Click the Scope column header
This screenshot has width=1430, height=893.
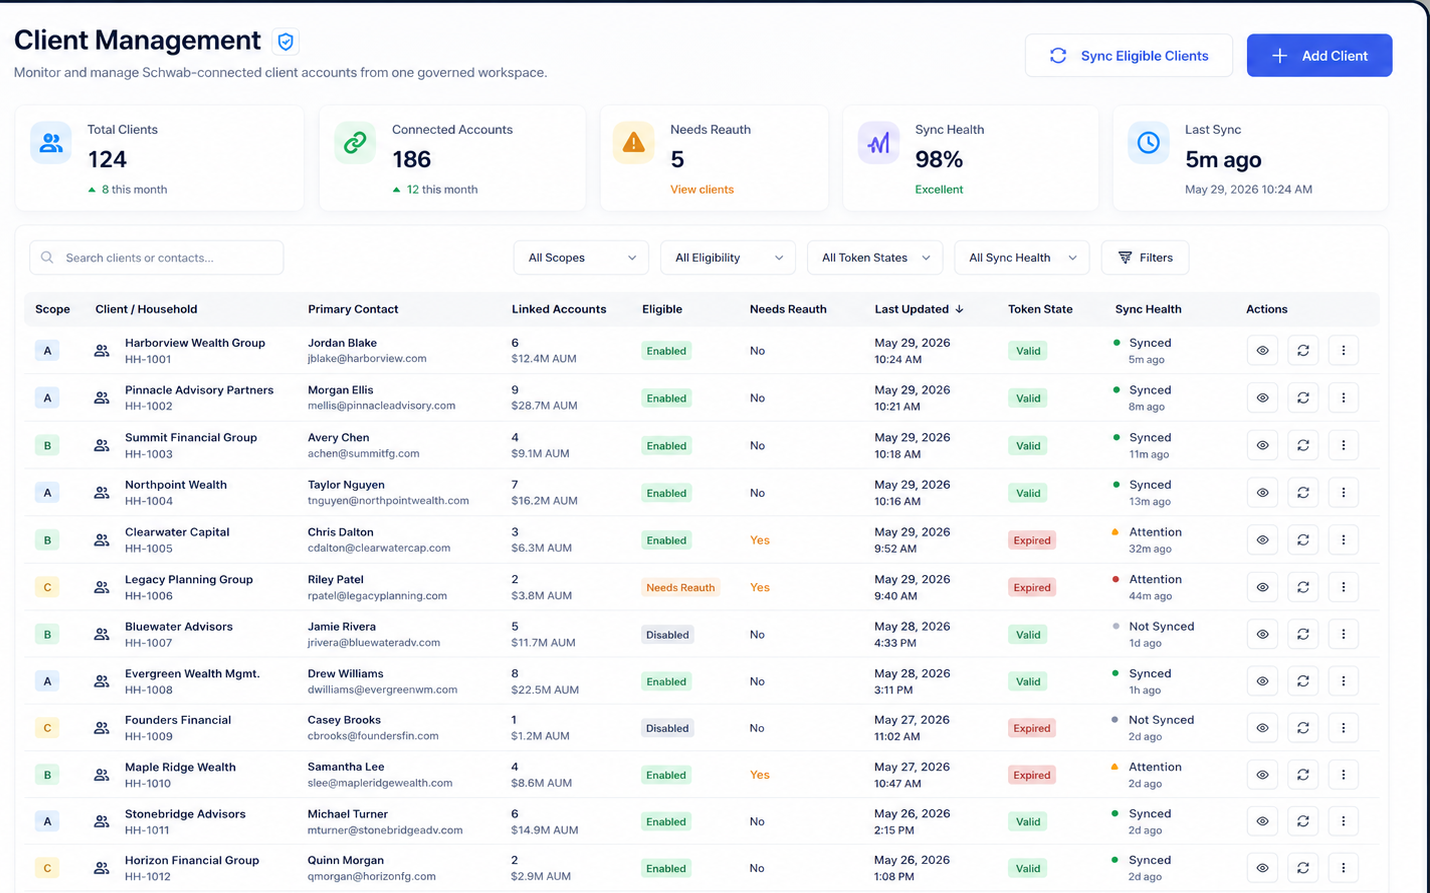coord(52,309)
